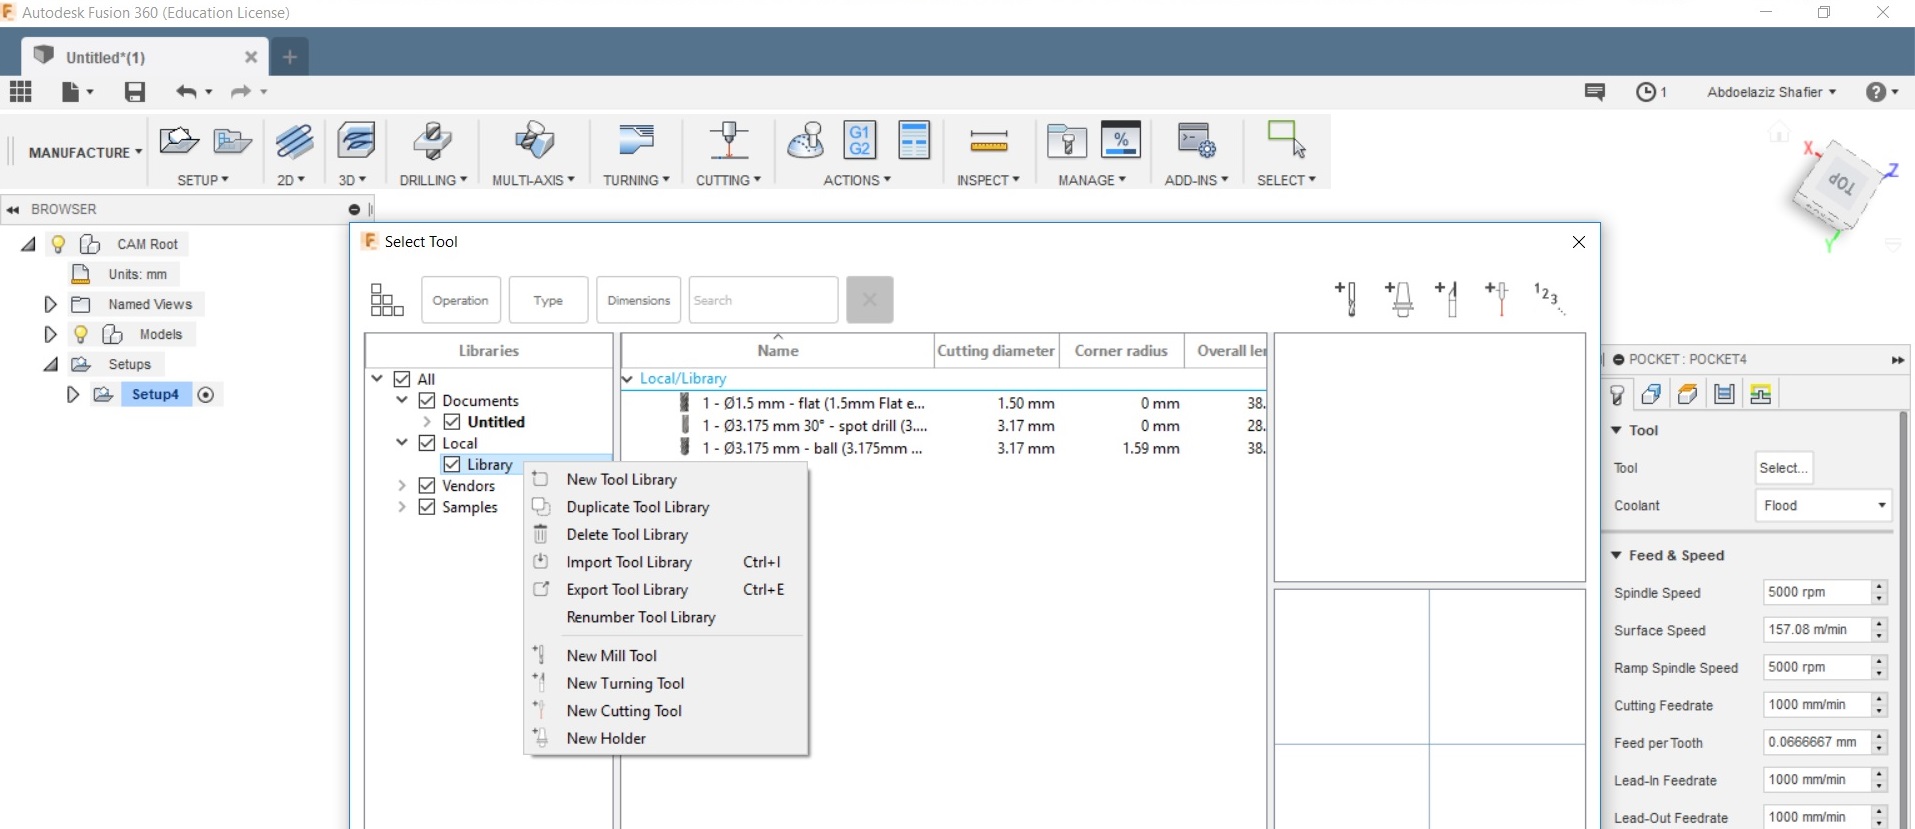This screenshot has width=1915, height=829.
Task: Uncheck the Samples checkbox
Action: coord(427,507)
